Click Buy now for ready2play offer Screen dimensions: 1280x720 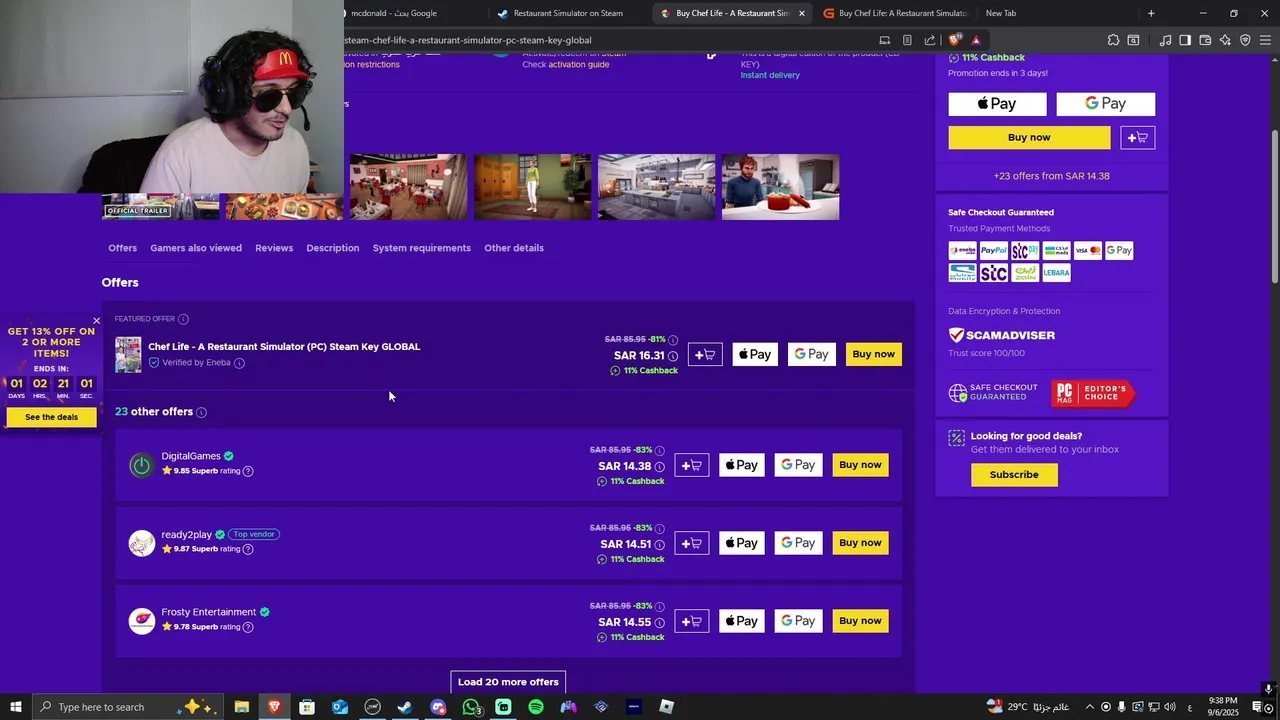pyautogui.click(x=861, y=543)
